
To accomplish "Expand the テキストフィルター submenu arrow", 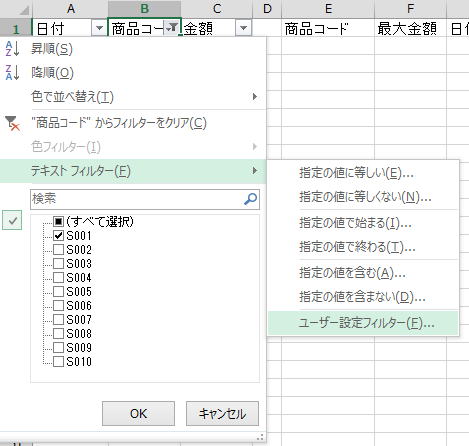I will [x=255, y=171].
